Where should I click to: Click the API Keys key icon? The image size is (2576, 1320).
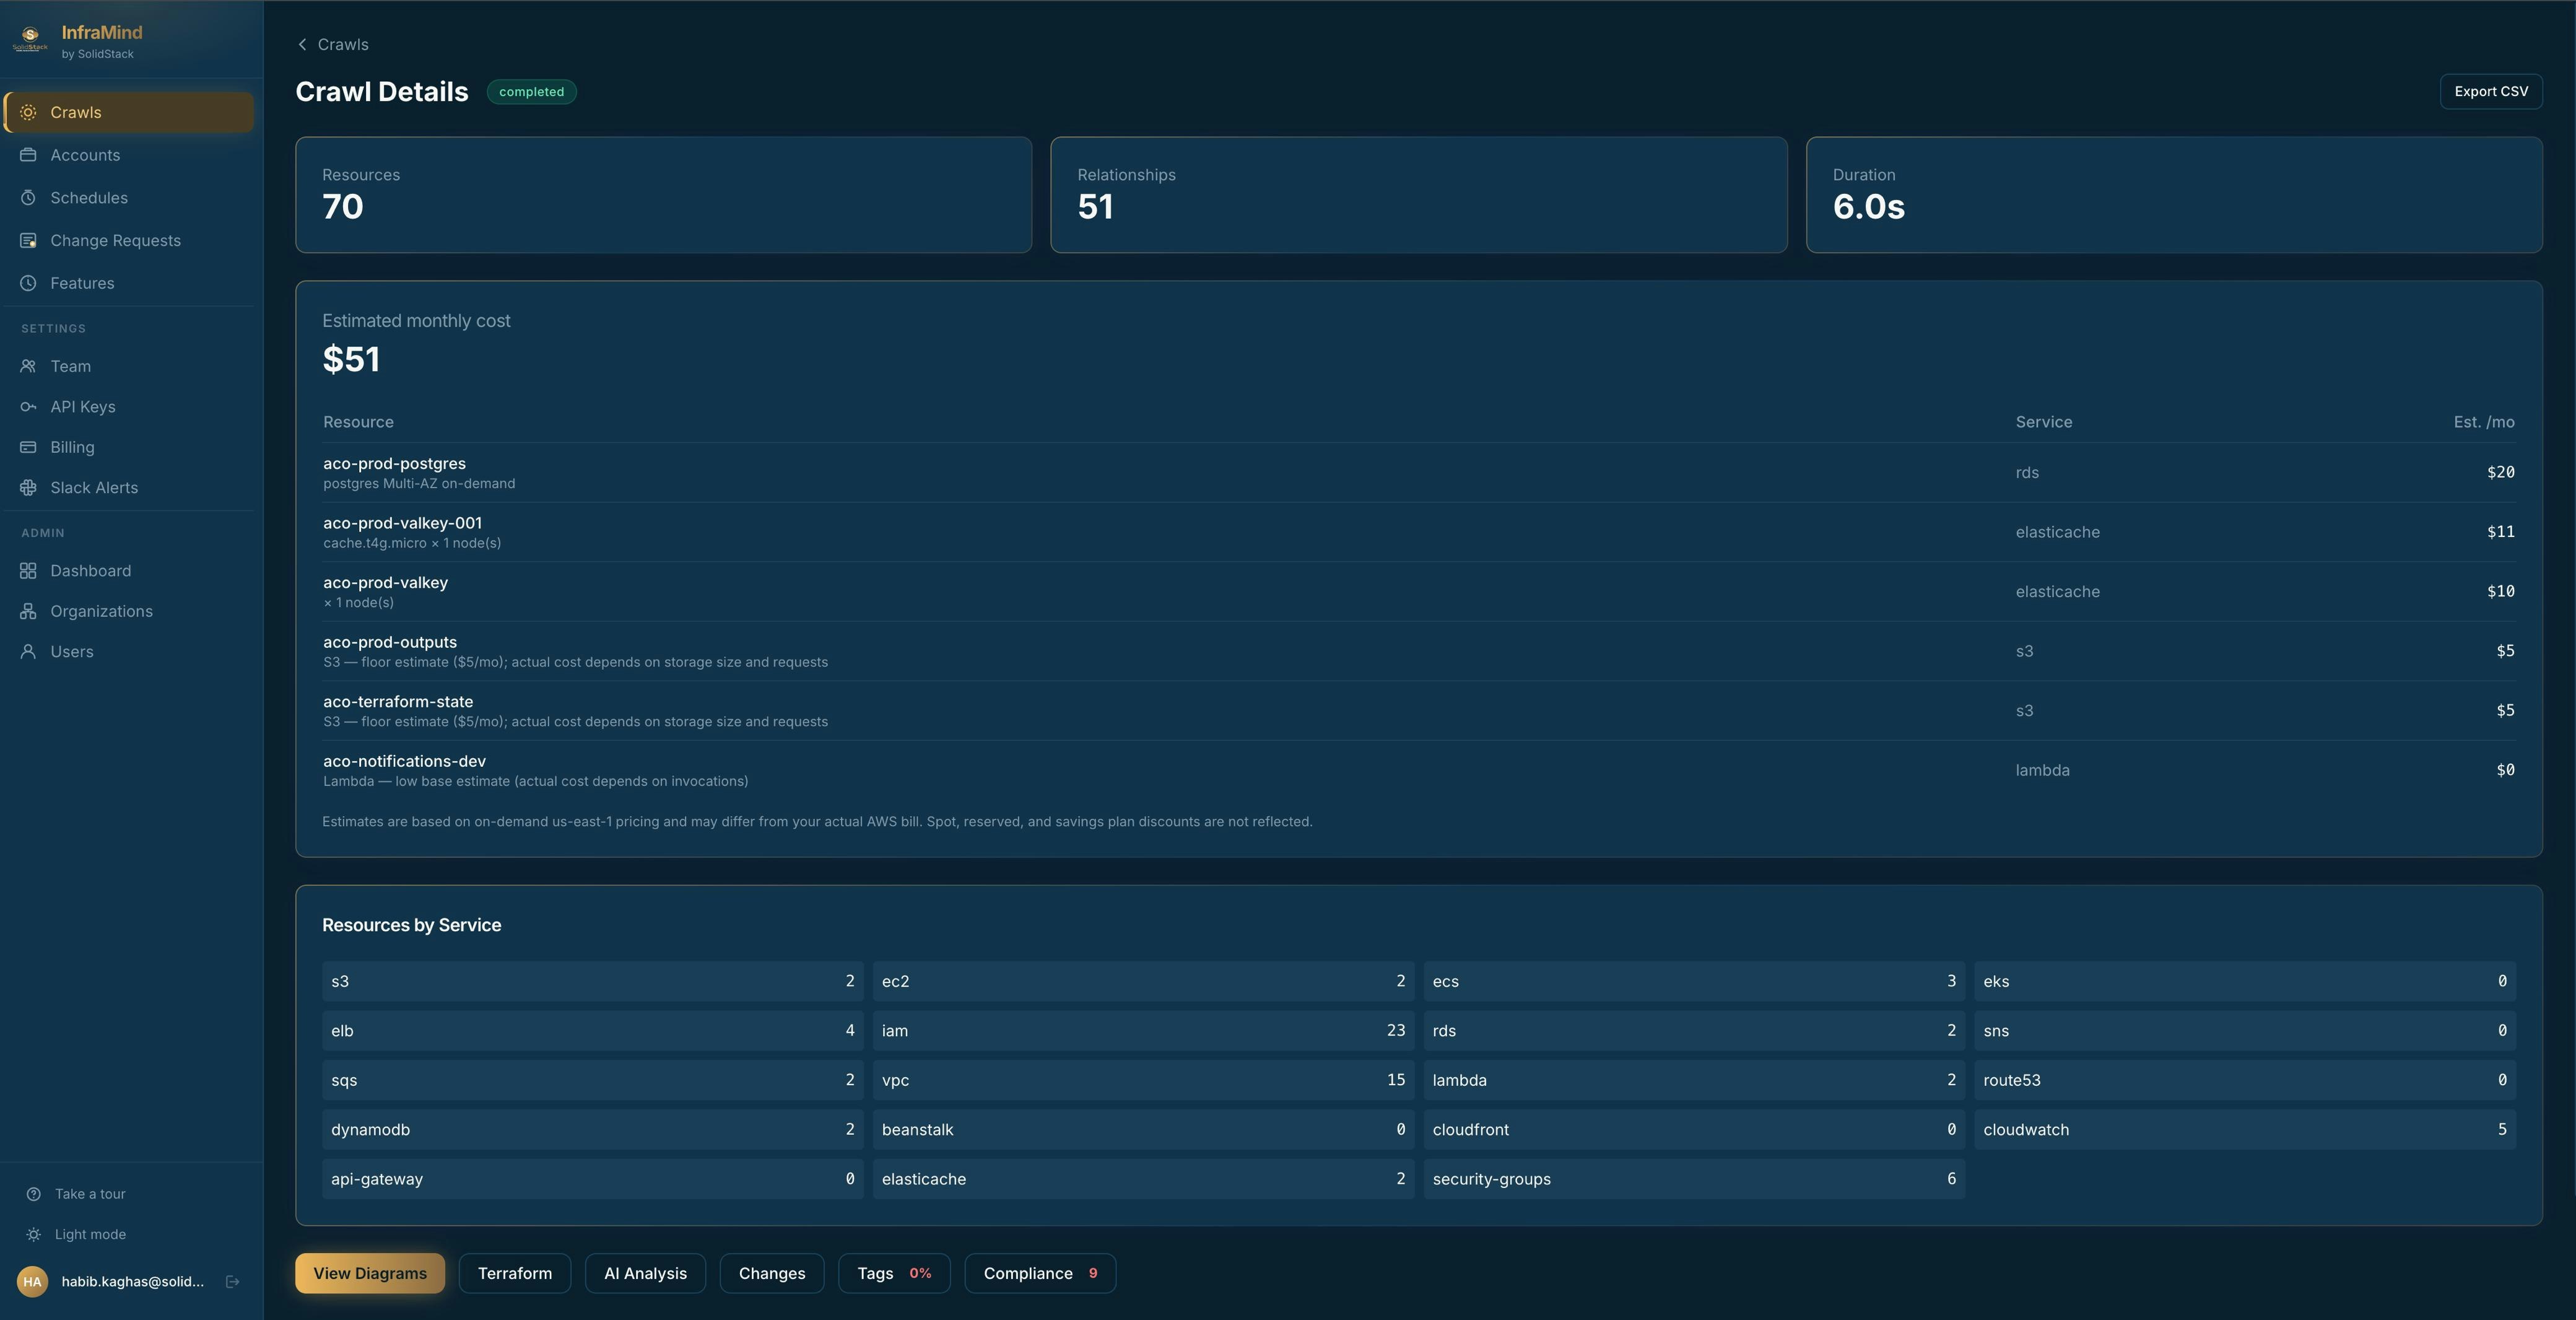point(28,407)
